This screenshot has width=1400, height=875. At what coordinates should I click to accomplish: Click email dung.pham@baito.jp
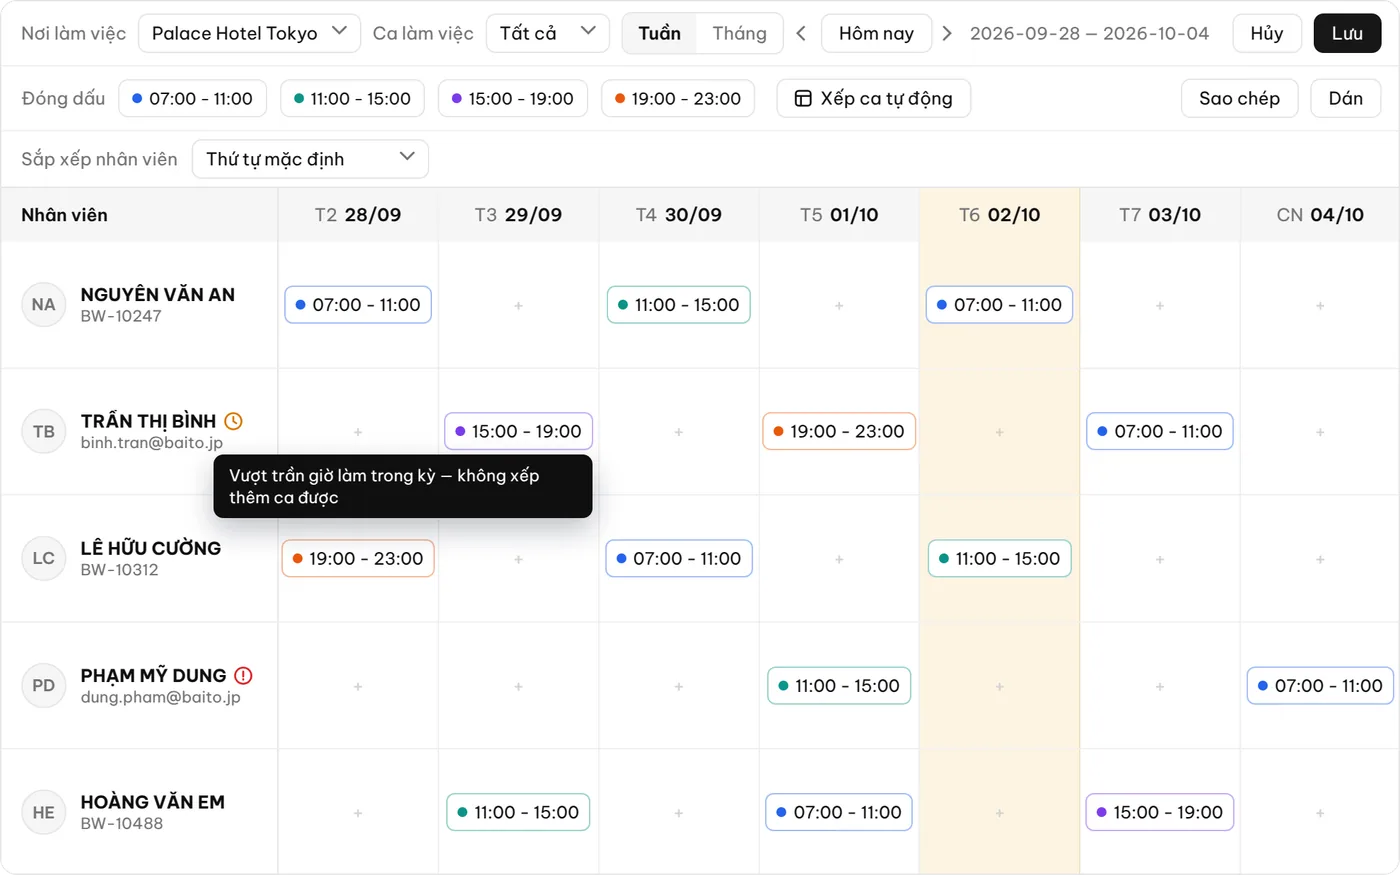pyautogui.click(x=161, y=697)
